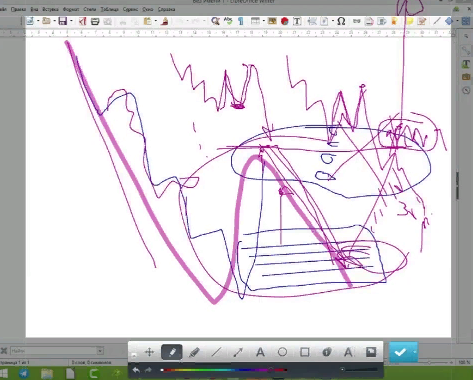The height and width of the screenshot is (380, 473).
Task: Confirm with the blue checkmark button
Action: [x=400, y=352]
